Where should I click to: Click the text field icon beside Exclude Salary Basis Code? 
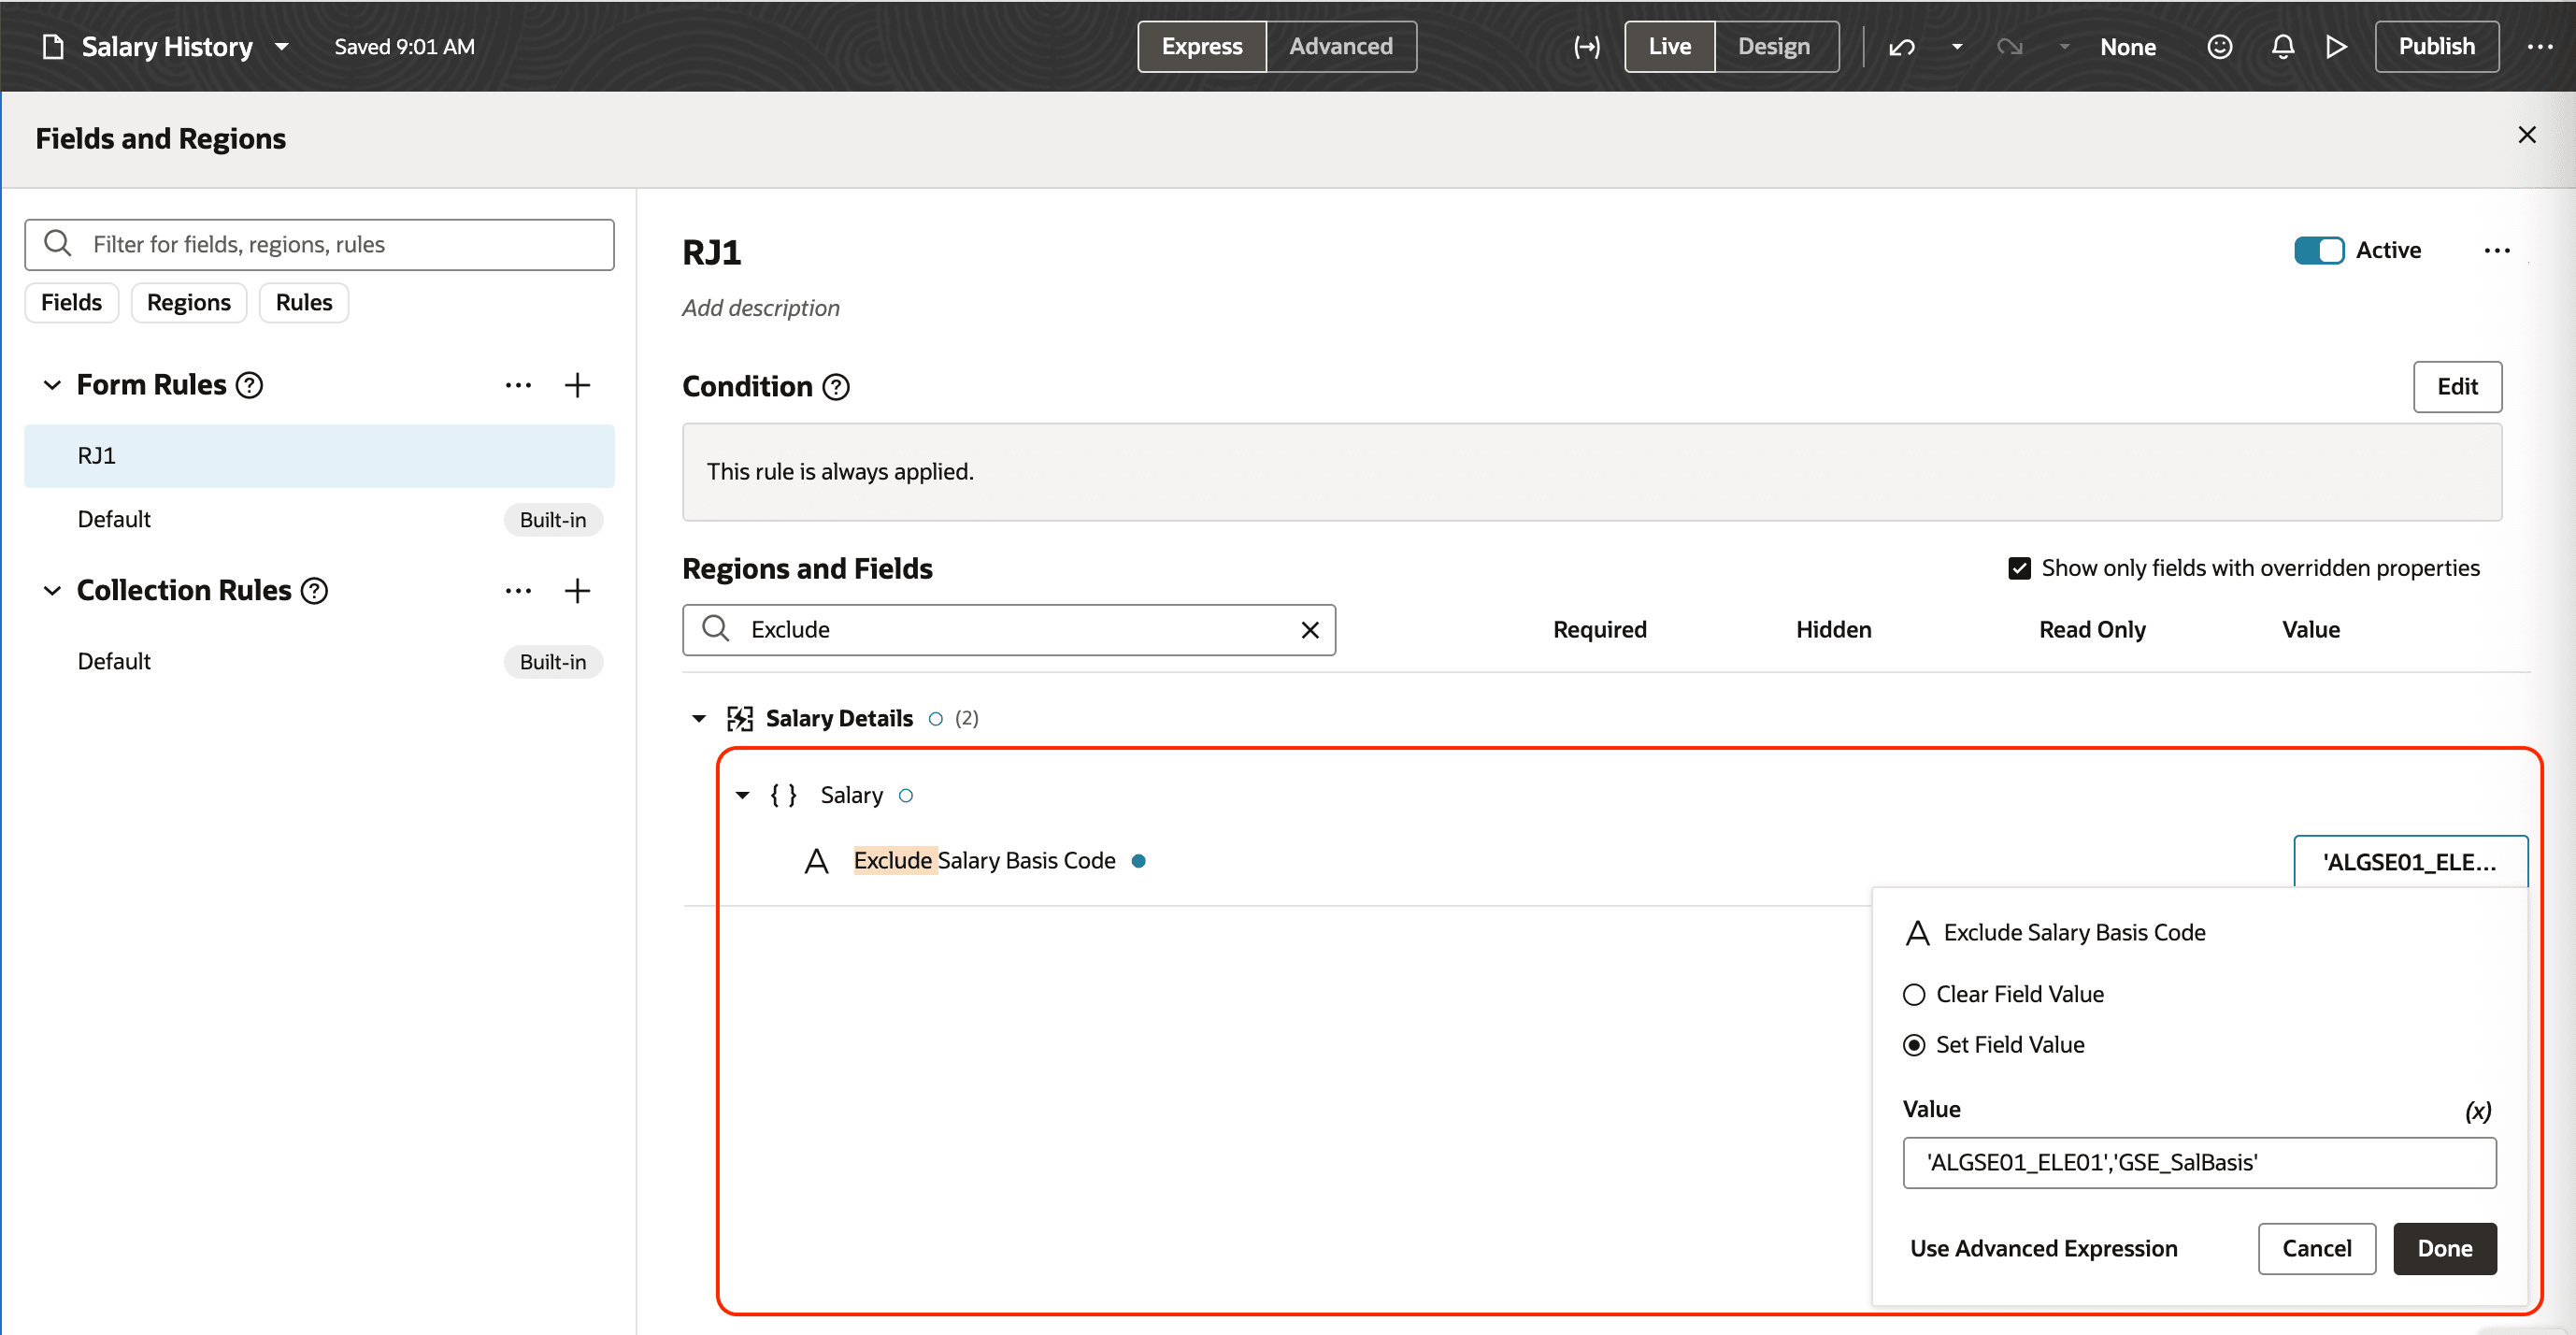817,860
